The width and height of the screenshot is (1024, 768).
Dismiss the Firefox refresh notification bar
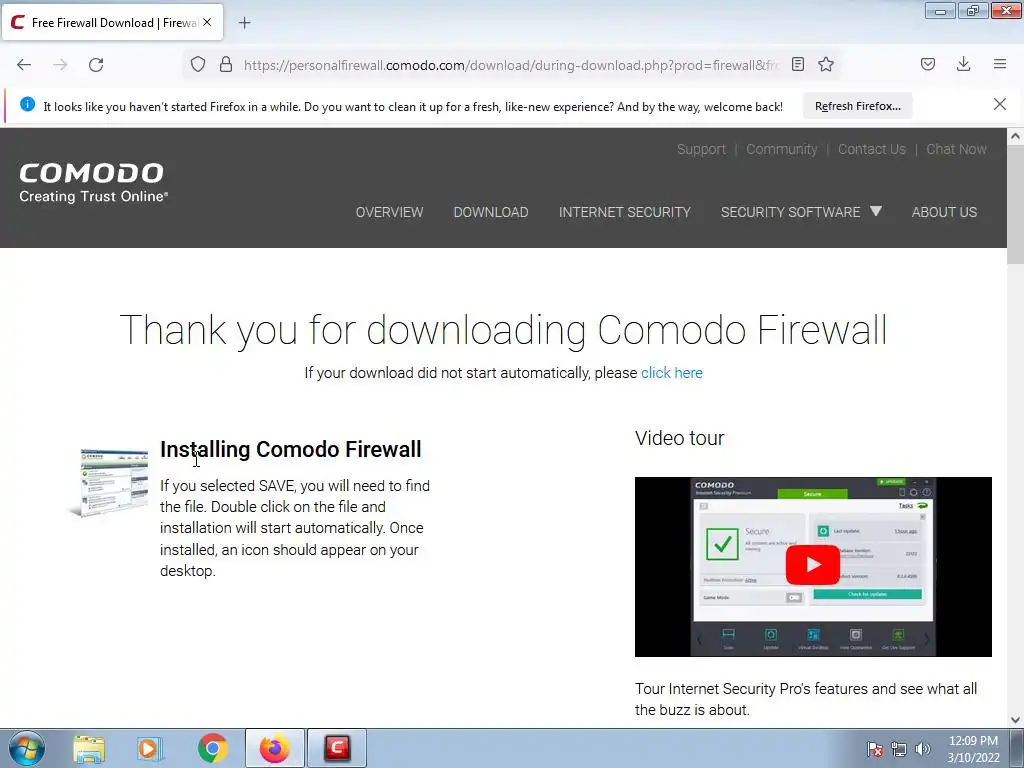(999, 104)
